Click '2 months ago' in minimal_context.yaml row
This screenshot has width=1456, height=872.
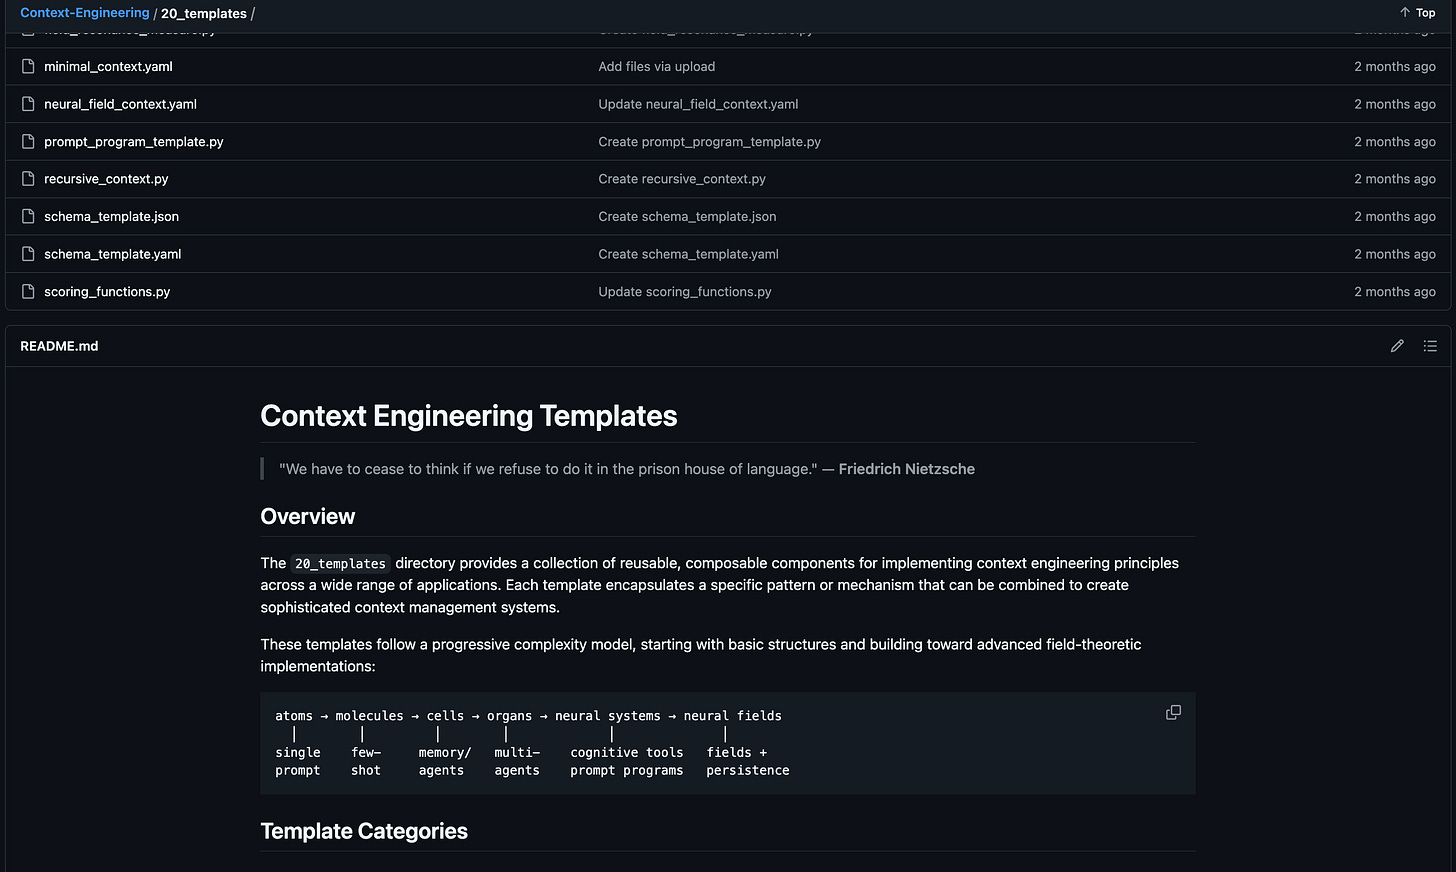pyautogui.click(x=1395, y=66)
